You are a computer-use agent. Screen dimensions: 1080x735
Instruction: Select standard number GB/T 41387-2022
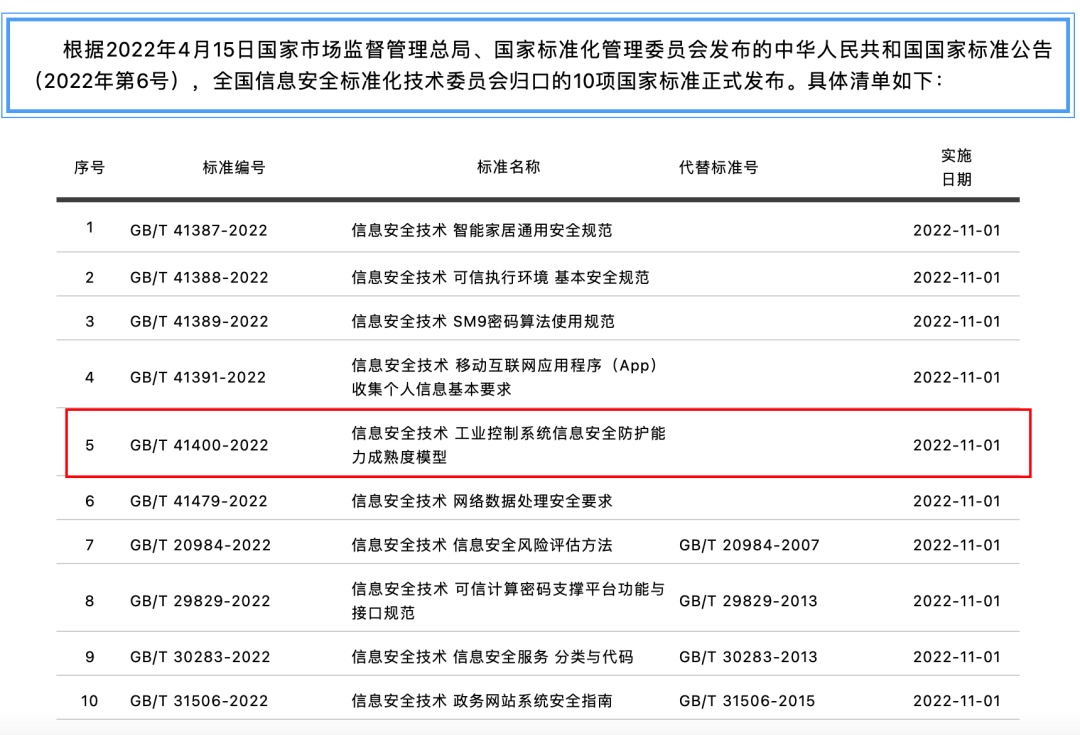point(199,230)
